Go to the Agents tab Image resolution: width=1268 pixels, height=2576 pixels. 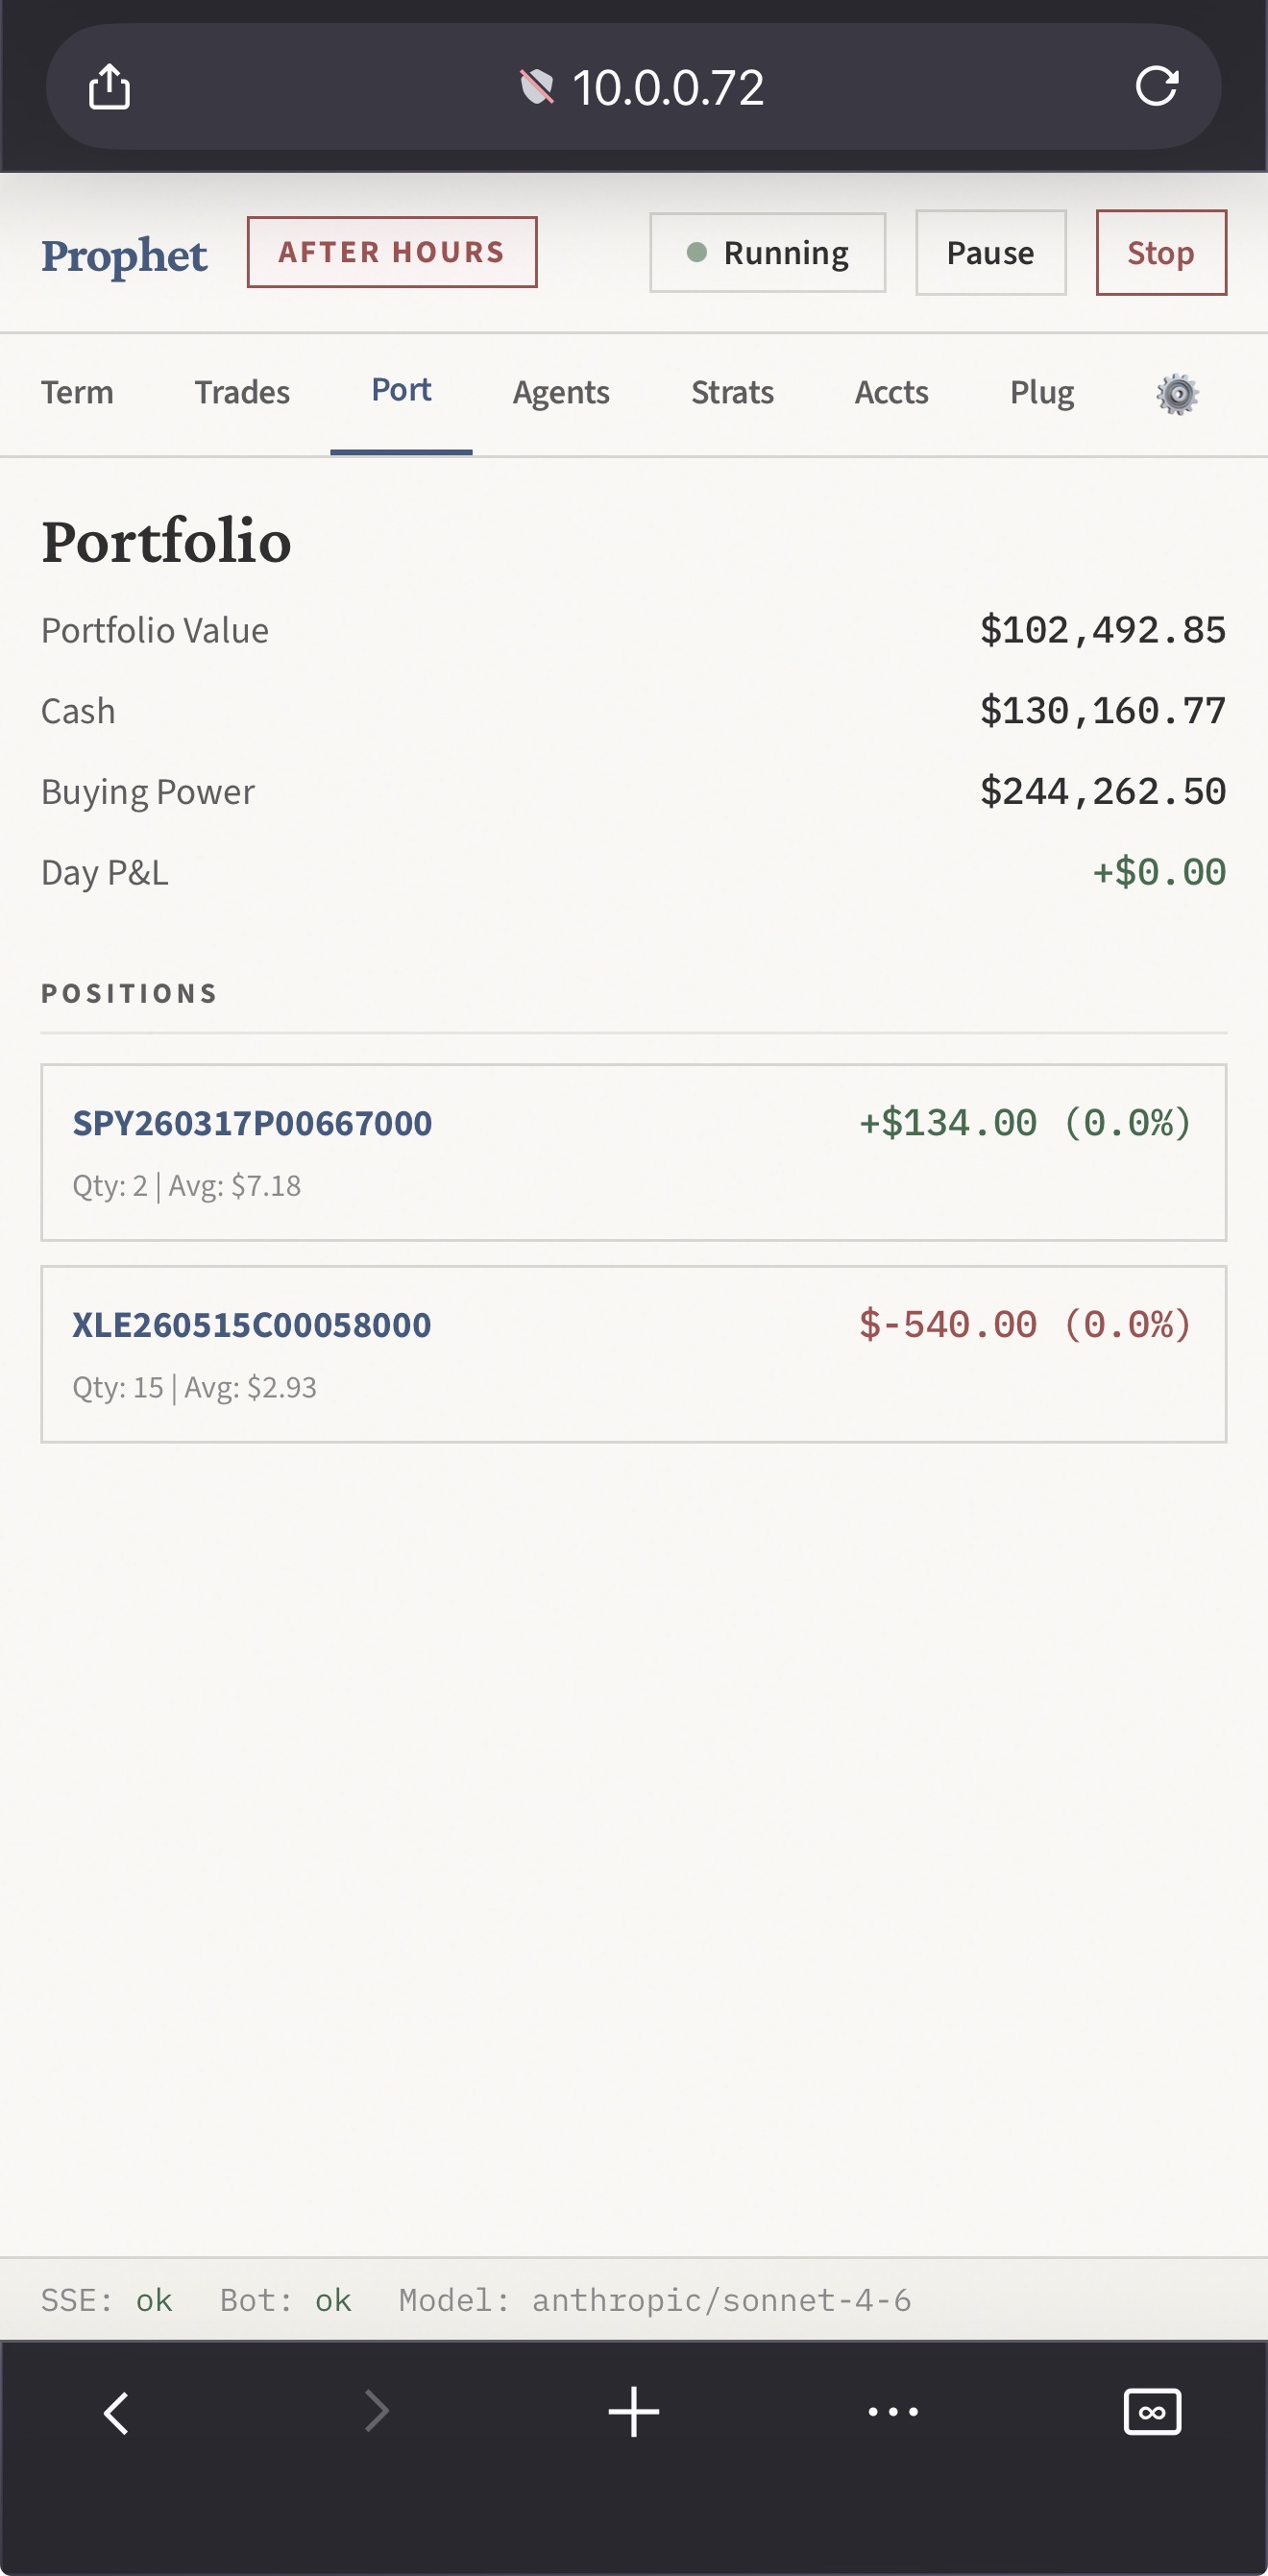click(561, 392)
